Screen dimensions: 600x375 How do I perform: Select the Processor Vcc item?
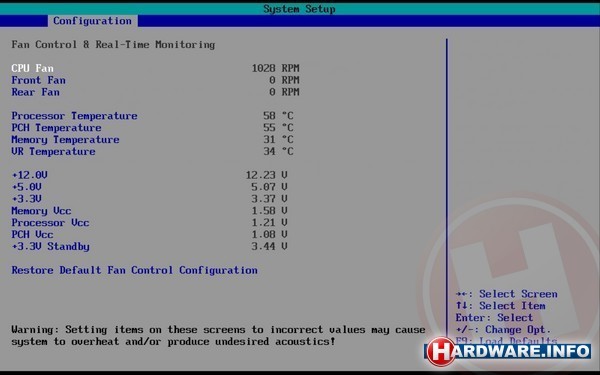point(50,222)
